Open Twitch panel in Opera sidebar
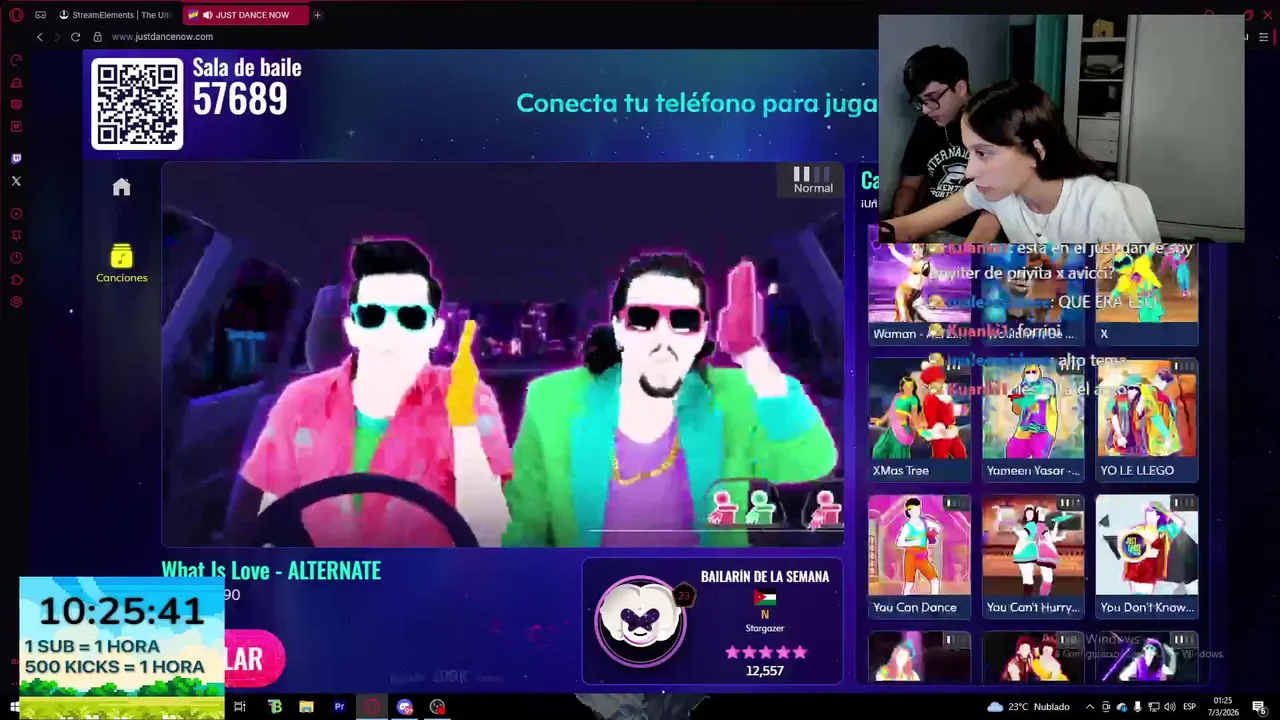 tap(16, 159)
